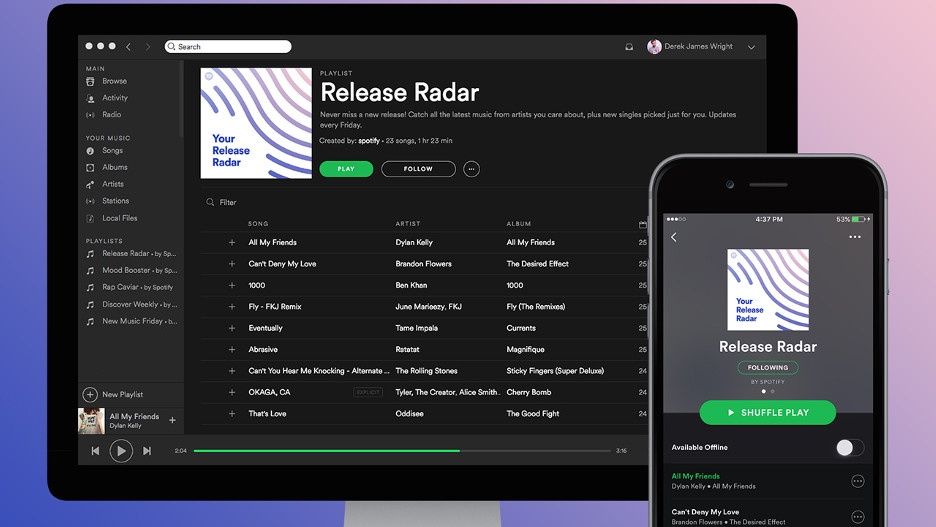Open artist link Dylan Kelly in track list

414,242
